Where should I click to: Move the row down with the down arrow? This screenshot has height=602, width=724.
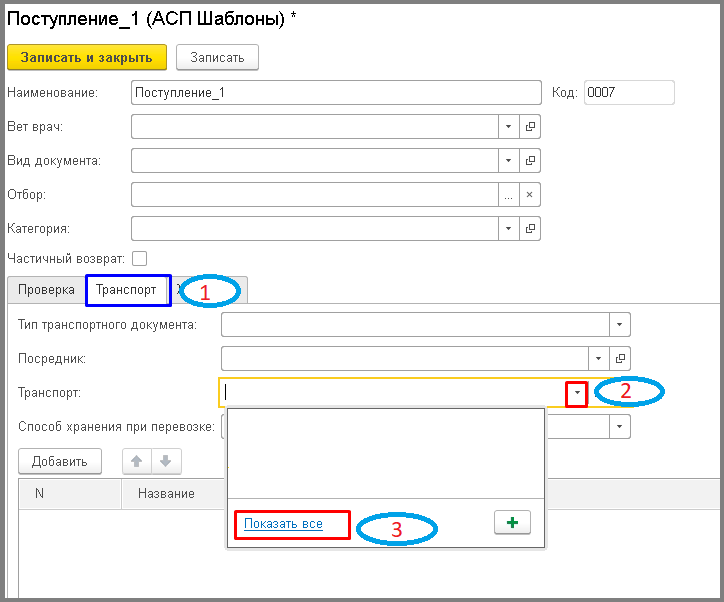166,461
